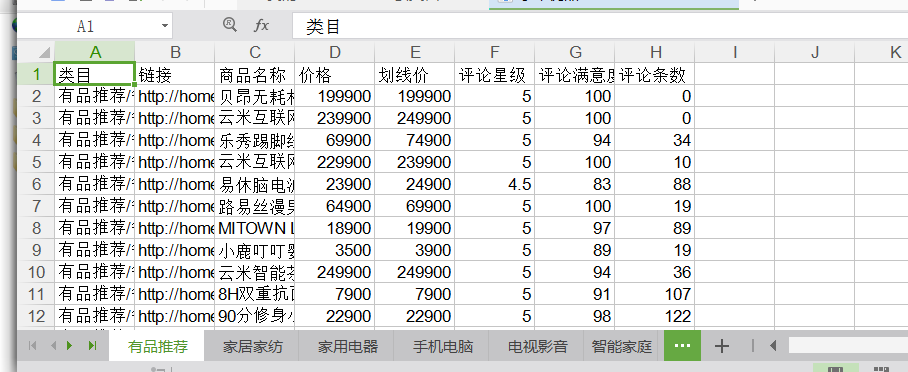Click the 8H双重抗 product name cell

[x=255, y=294]
